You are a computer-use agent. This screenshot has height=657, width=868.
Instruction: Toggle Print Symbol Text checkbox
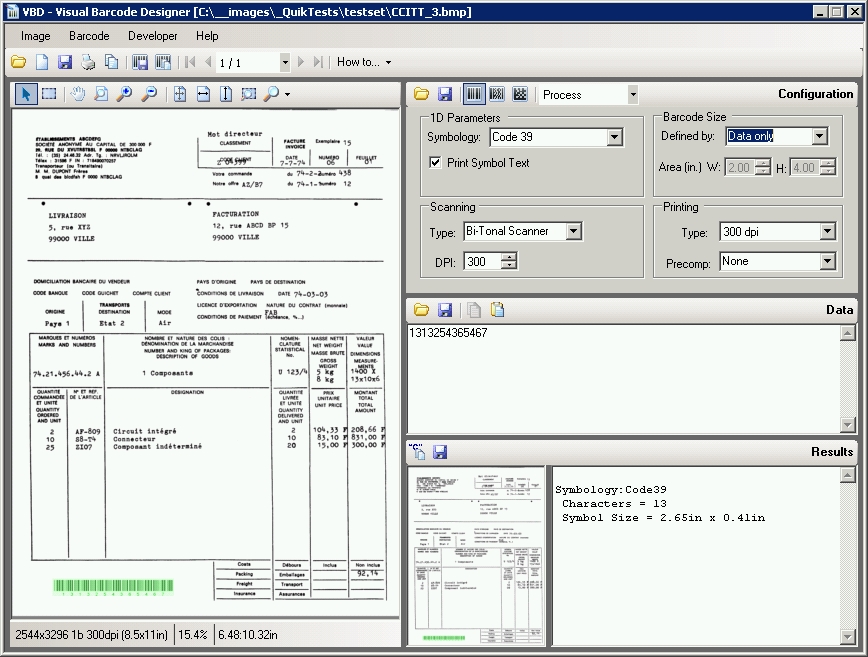pos(435,162)
